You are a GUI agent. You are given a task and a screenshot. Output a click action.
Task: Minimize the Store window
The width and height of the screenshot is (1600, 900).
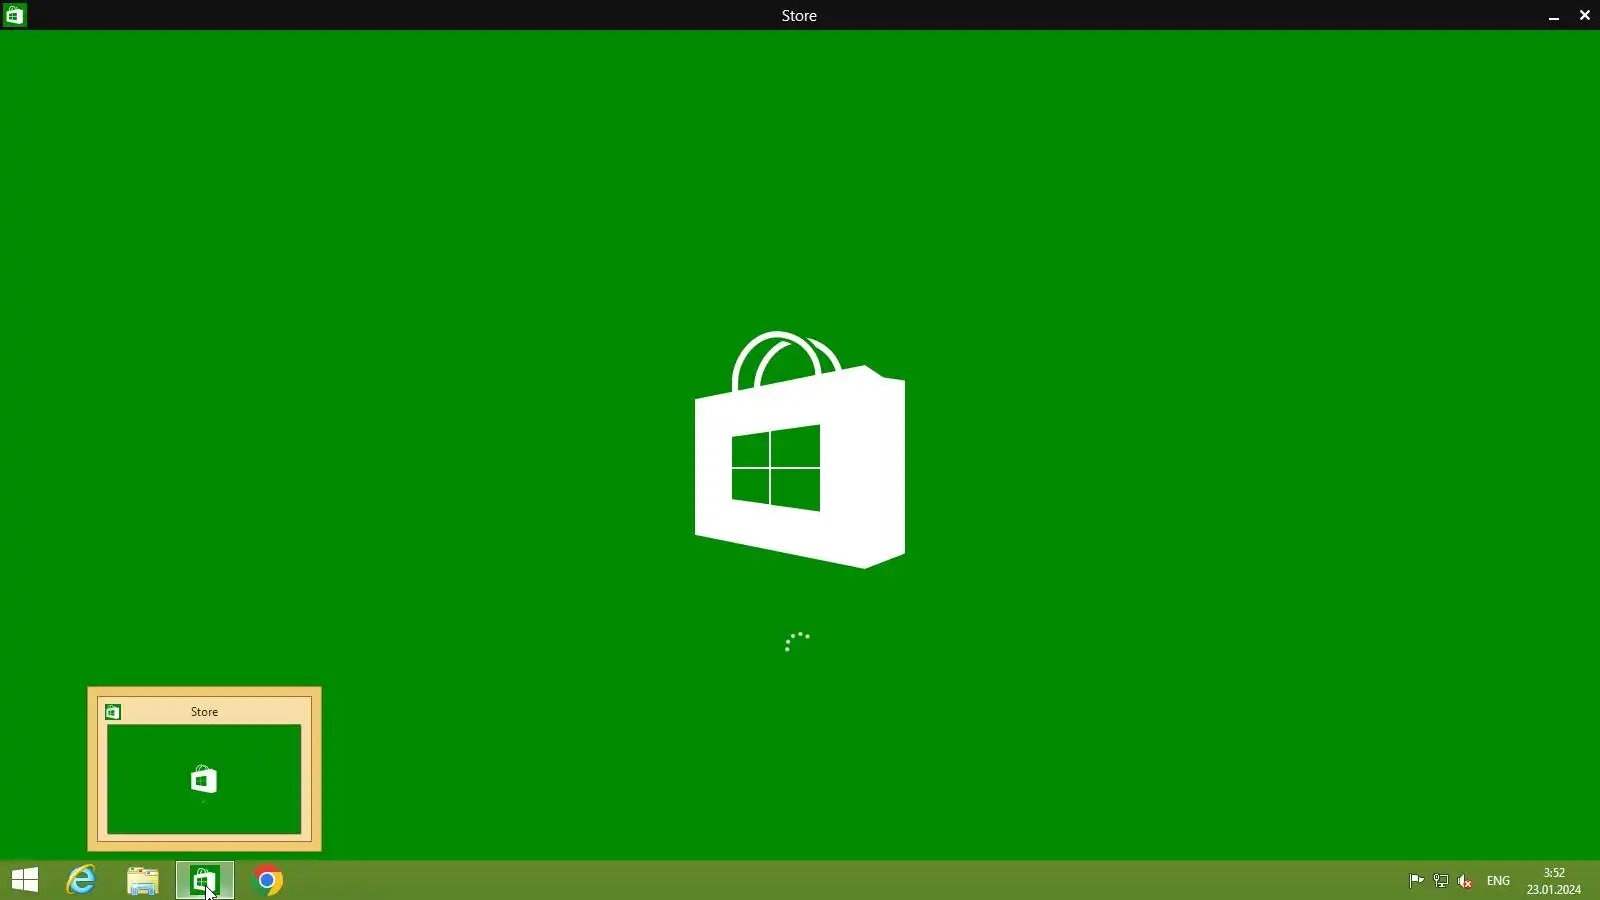[1554, 16]
